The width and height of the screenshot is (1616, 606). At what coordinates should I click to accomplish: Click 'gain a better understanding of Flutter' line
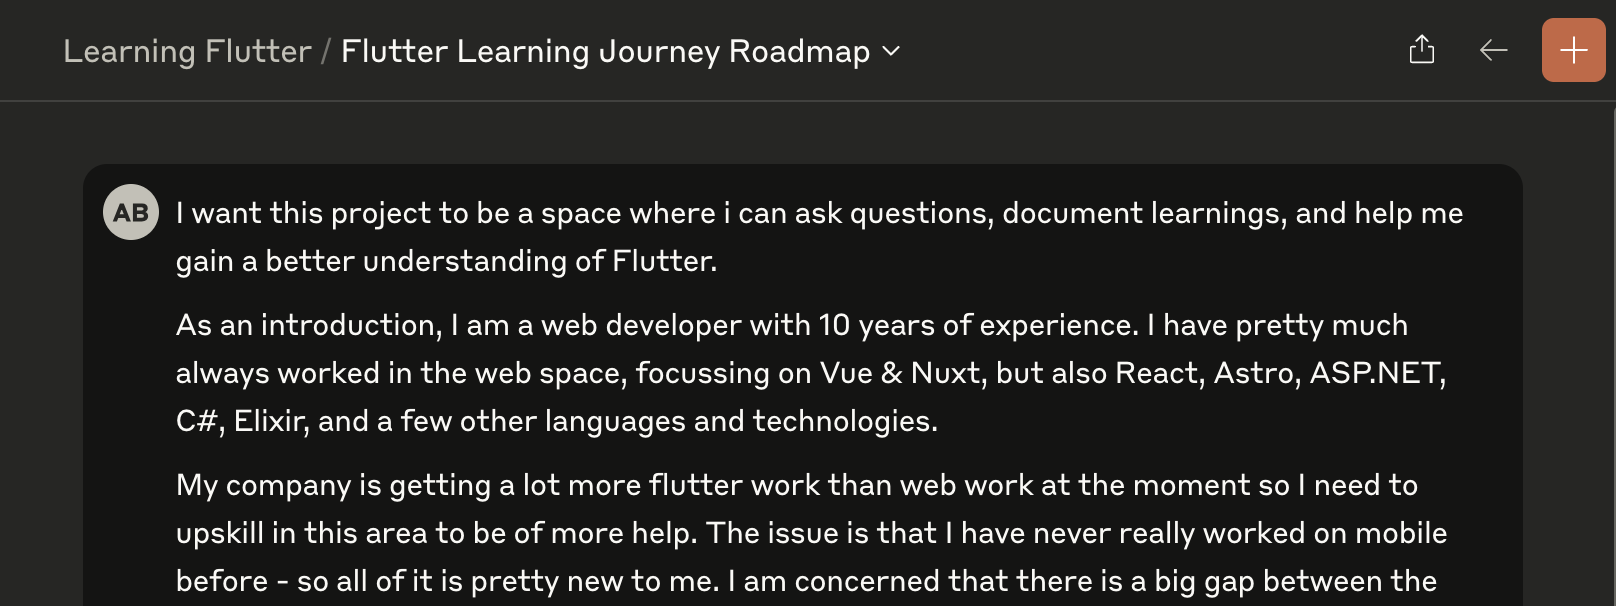coord(446,261)
